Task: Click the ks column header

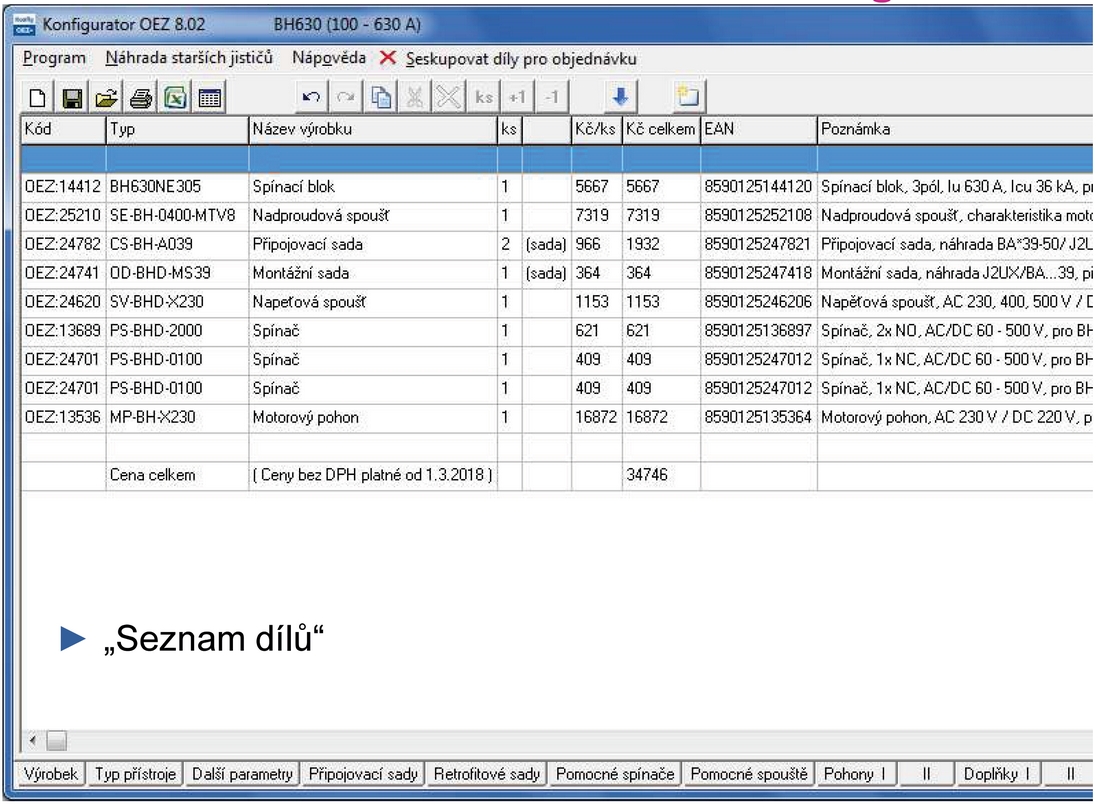Action: [510, 130]
